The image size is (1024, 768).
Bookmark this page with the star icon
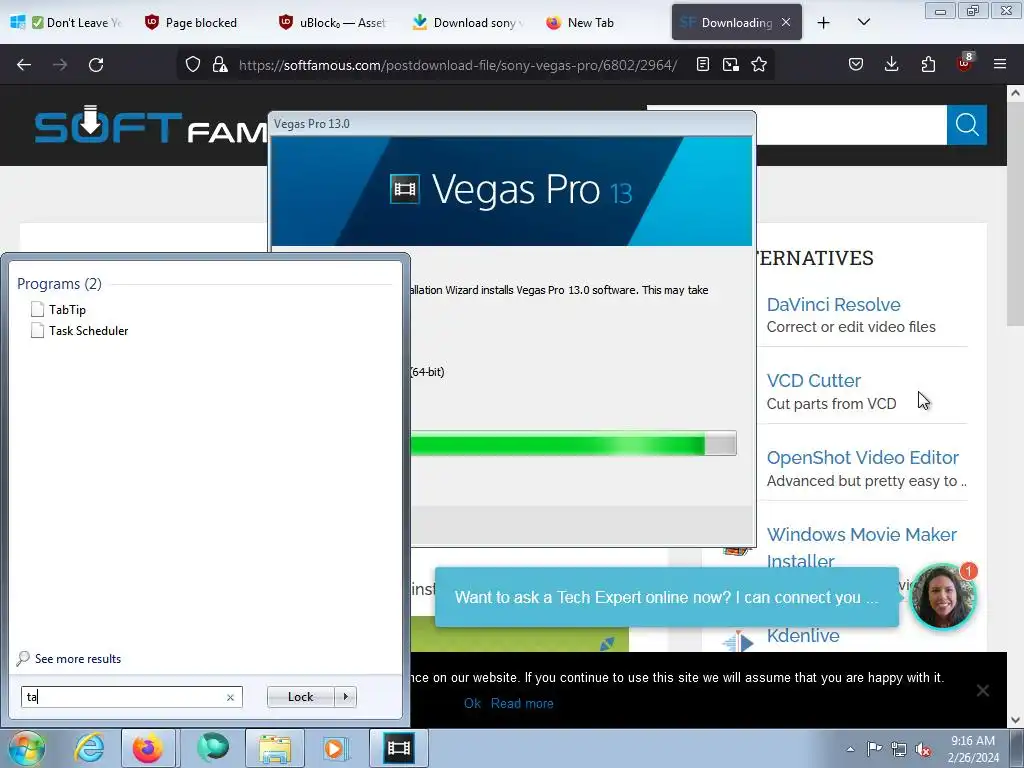759,64
